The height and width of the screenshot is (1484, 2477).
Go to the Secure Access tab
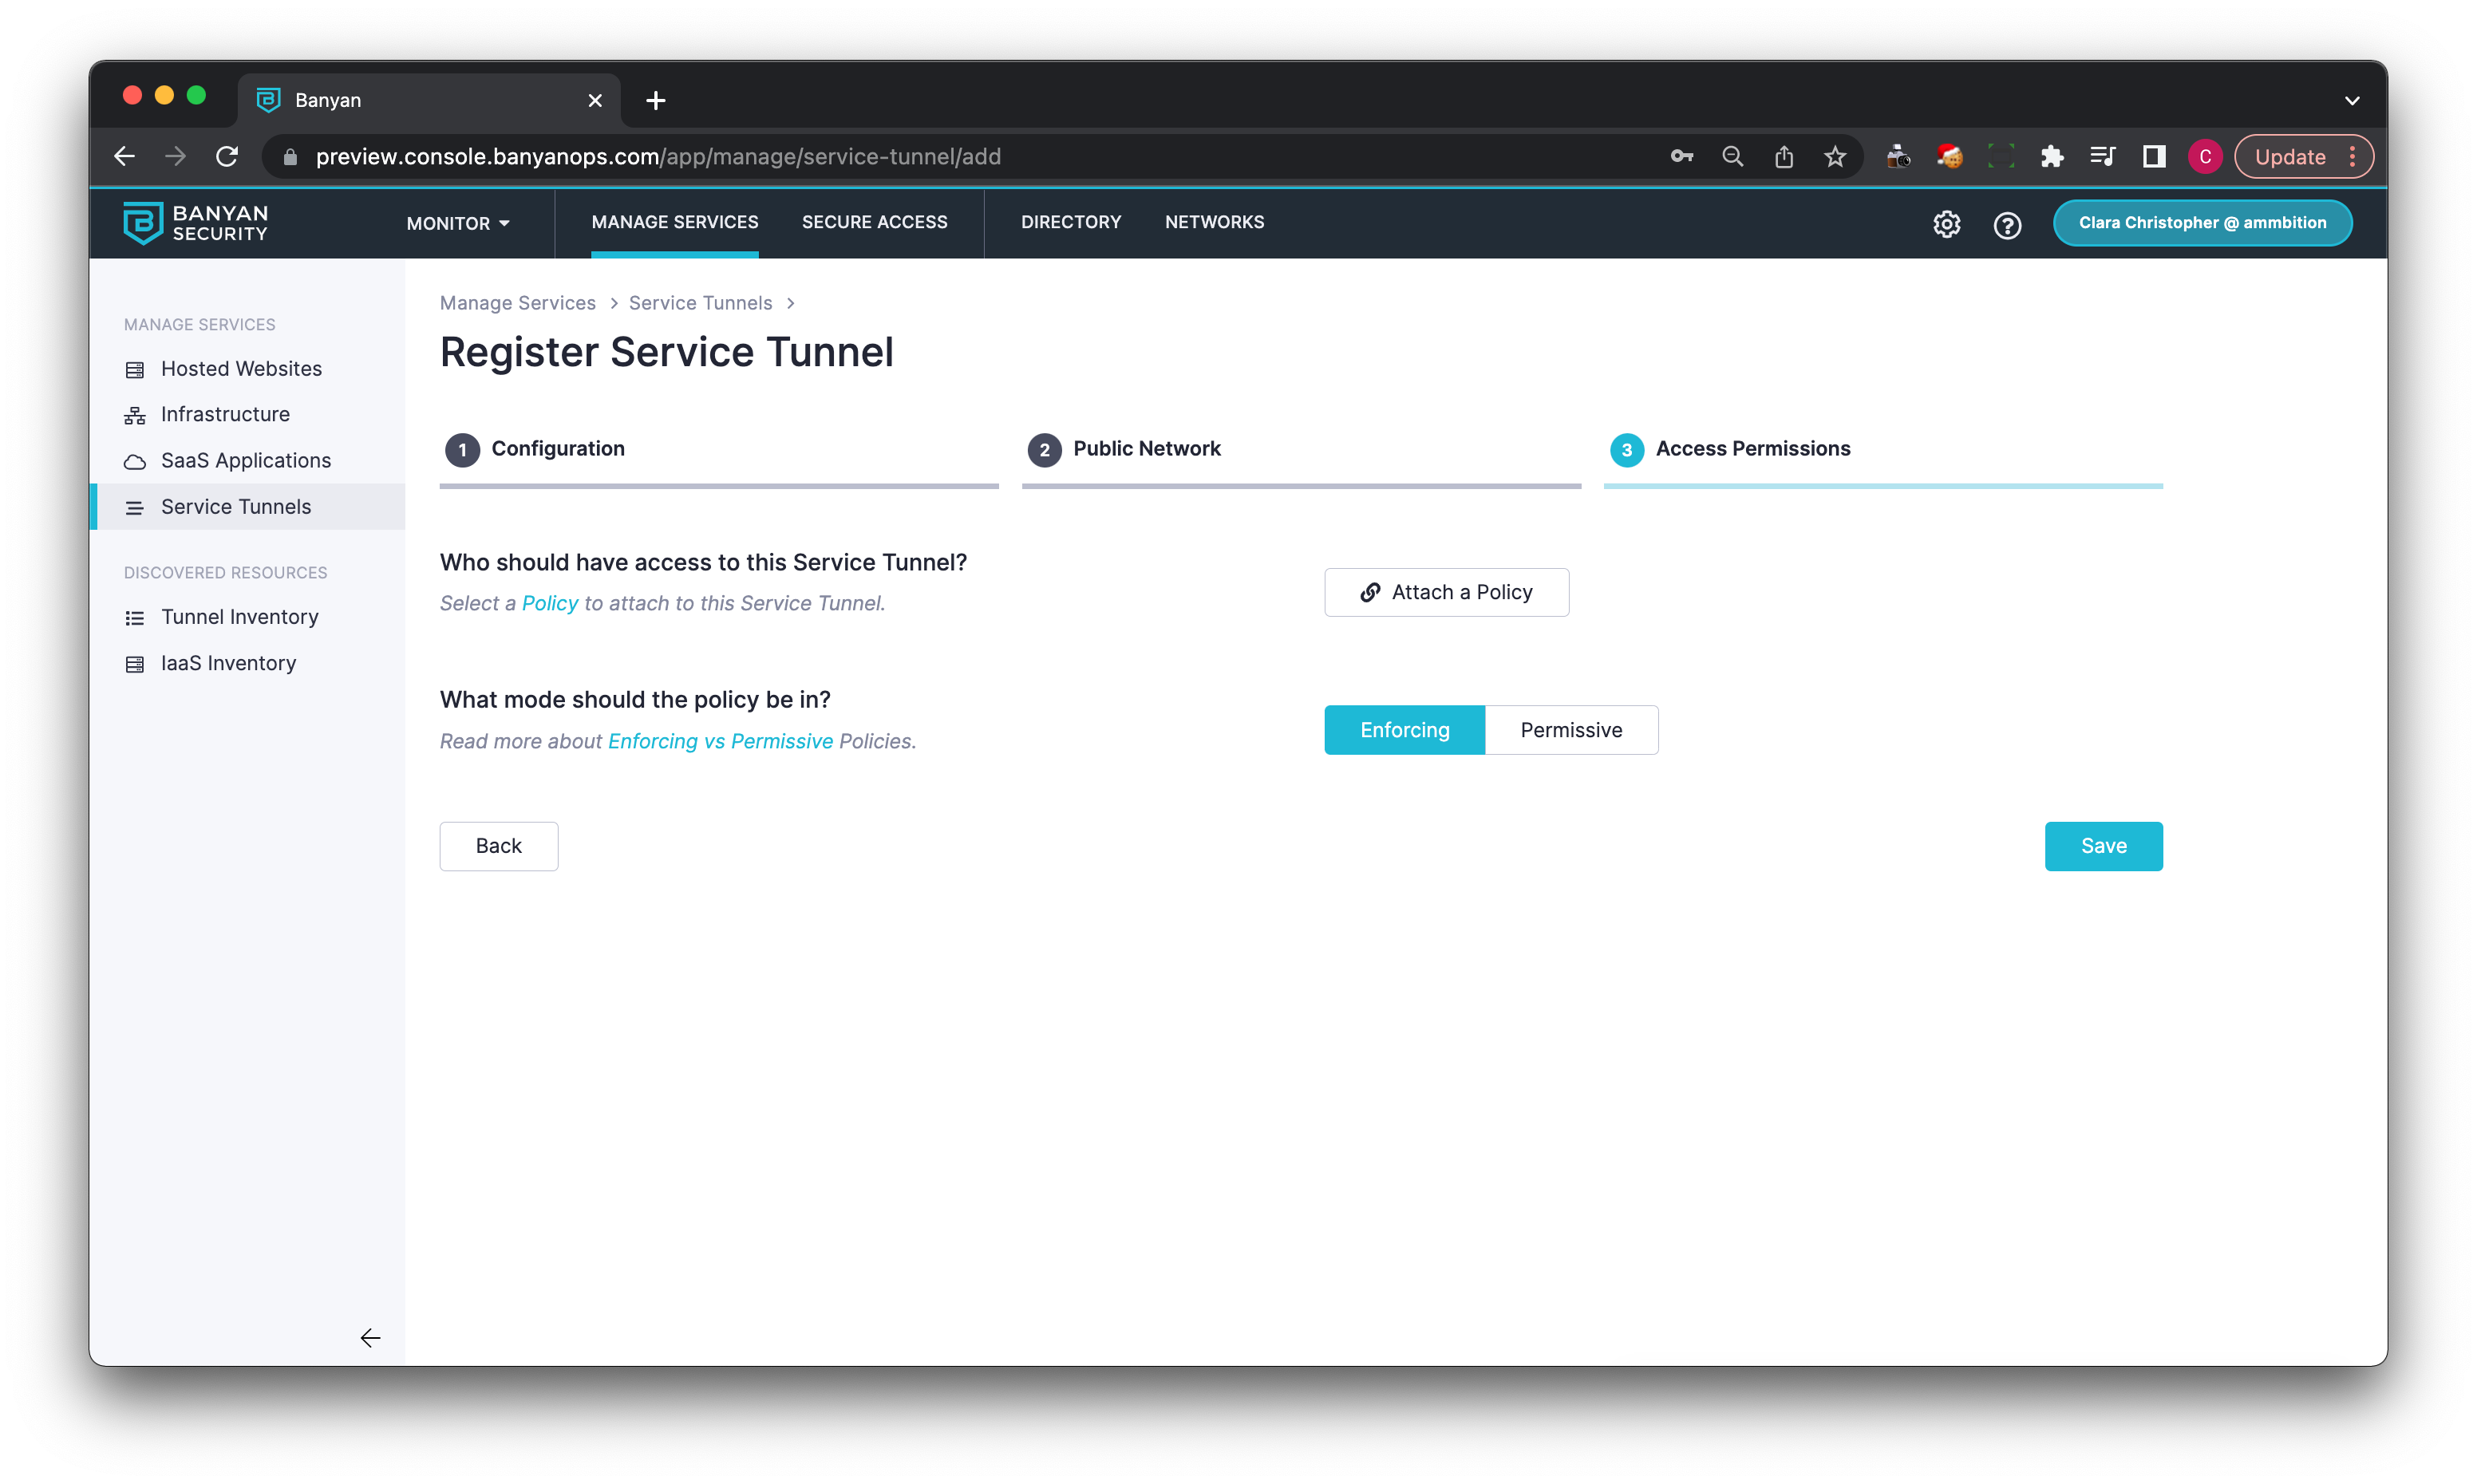click(x=874, y=222)
